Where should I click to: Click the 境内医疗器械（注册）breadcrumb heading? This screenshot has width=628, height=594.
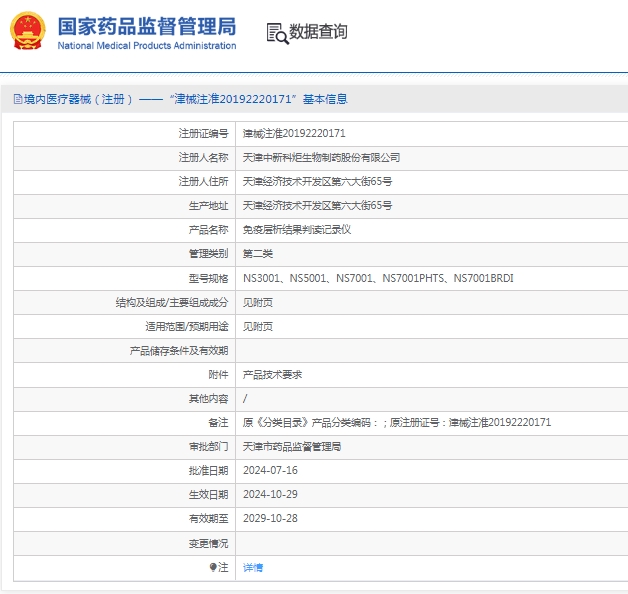(78, 99)
